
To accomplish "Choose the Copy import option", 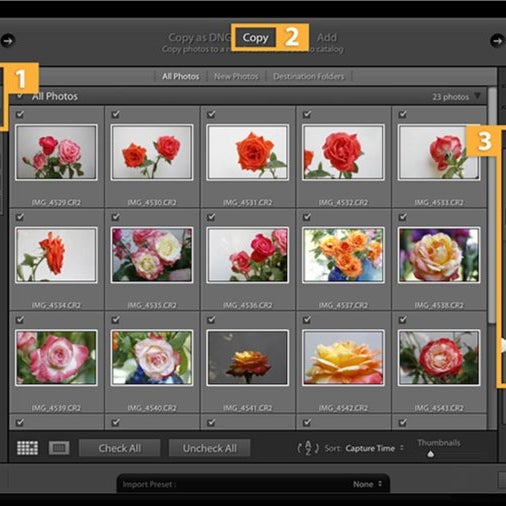I will 255,38.
